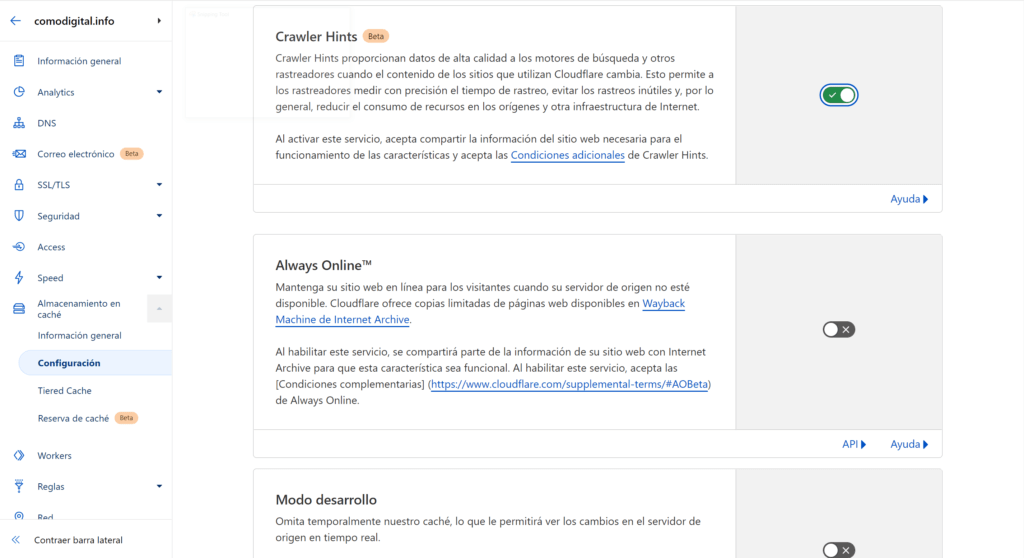Turn on Modo desarrollo toggle
Image resolution: width=1024 pixels, height=558 pixels.
839,550
